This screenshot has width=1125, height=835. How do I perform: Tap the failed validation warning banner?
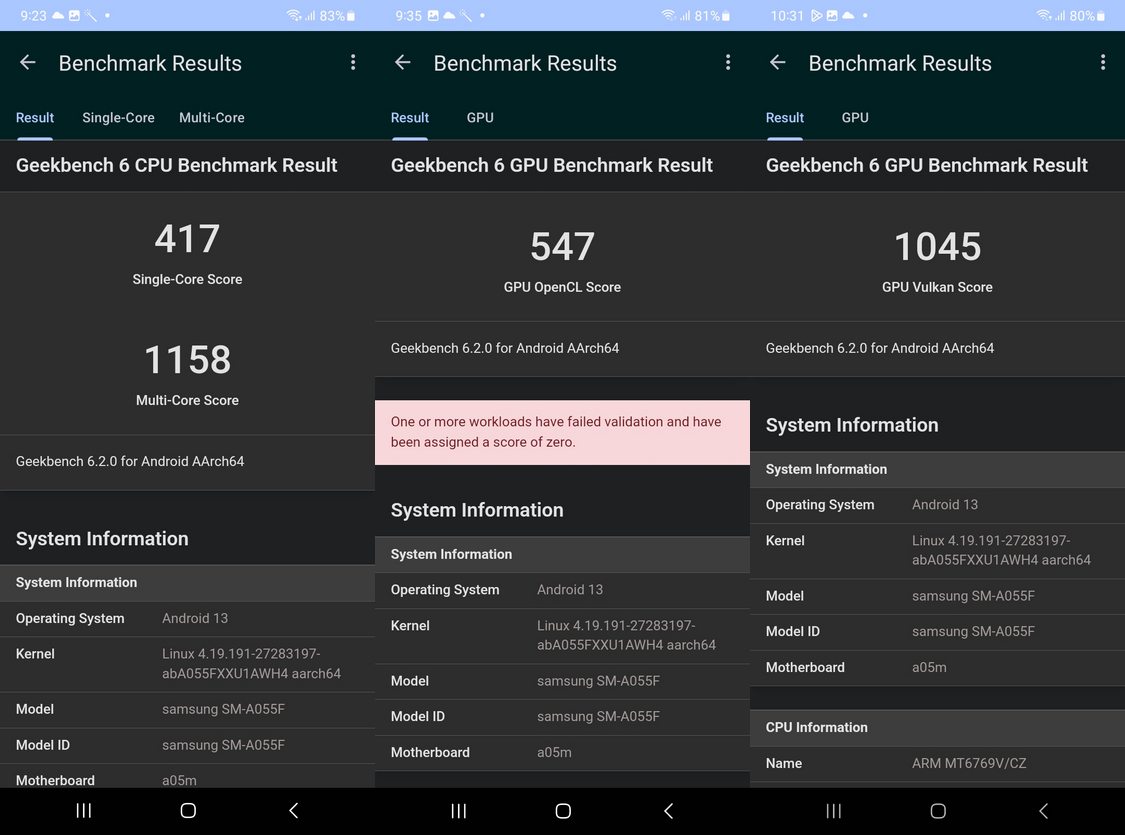pos(562,432)
